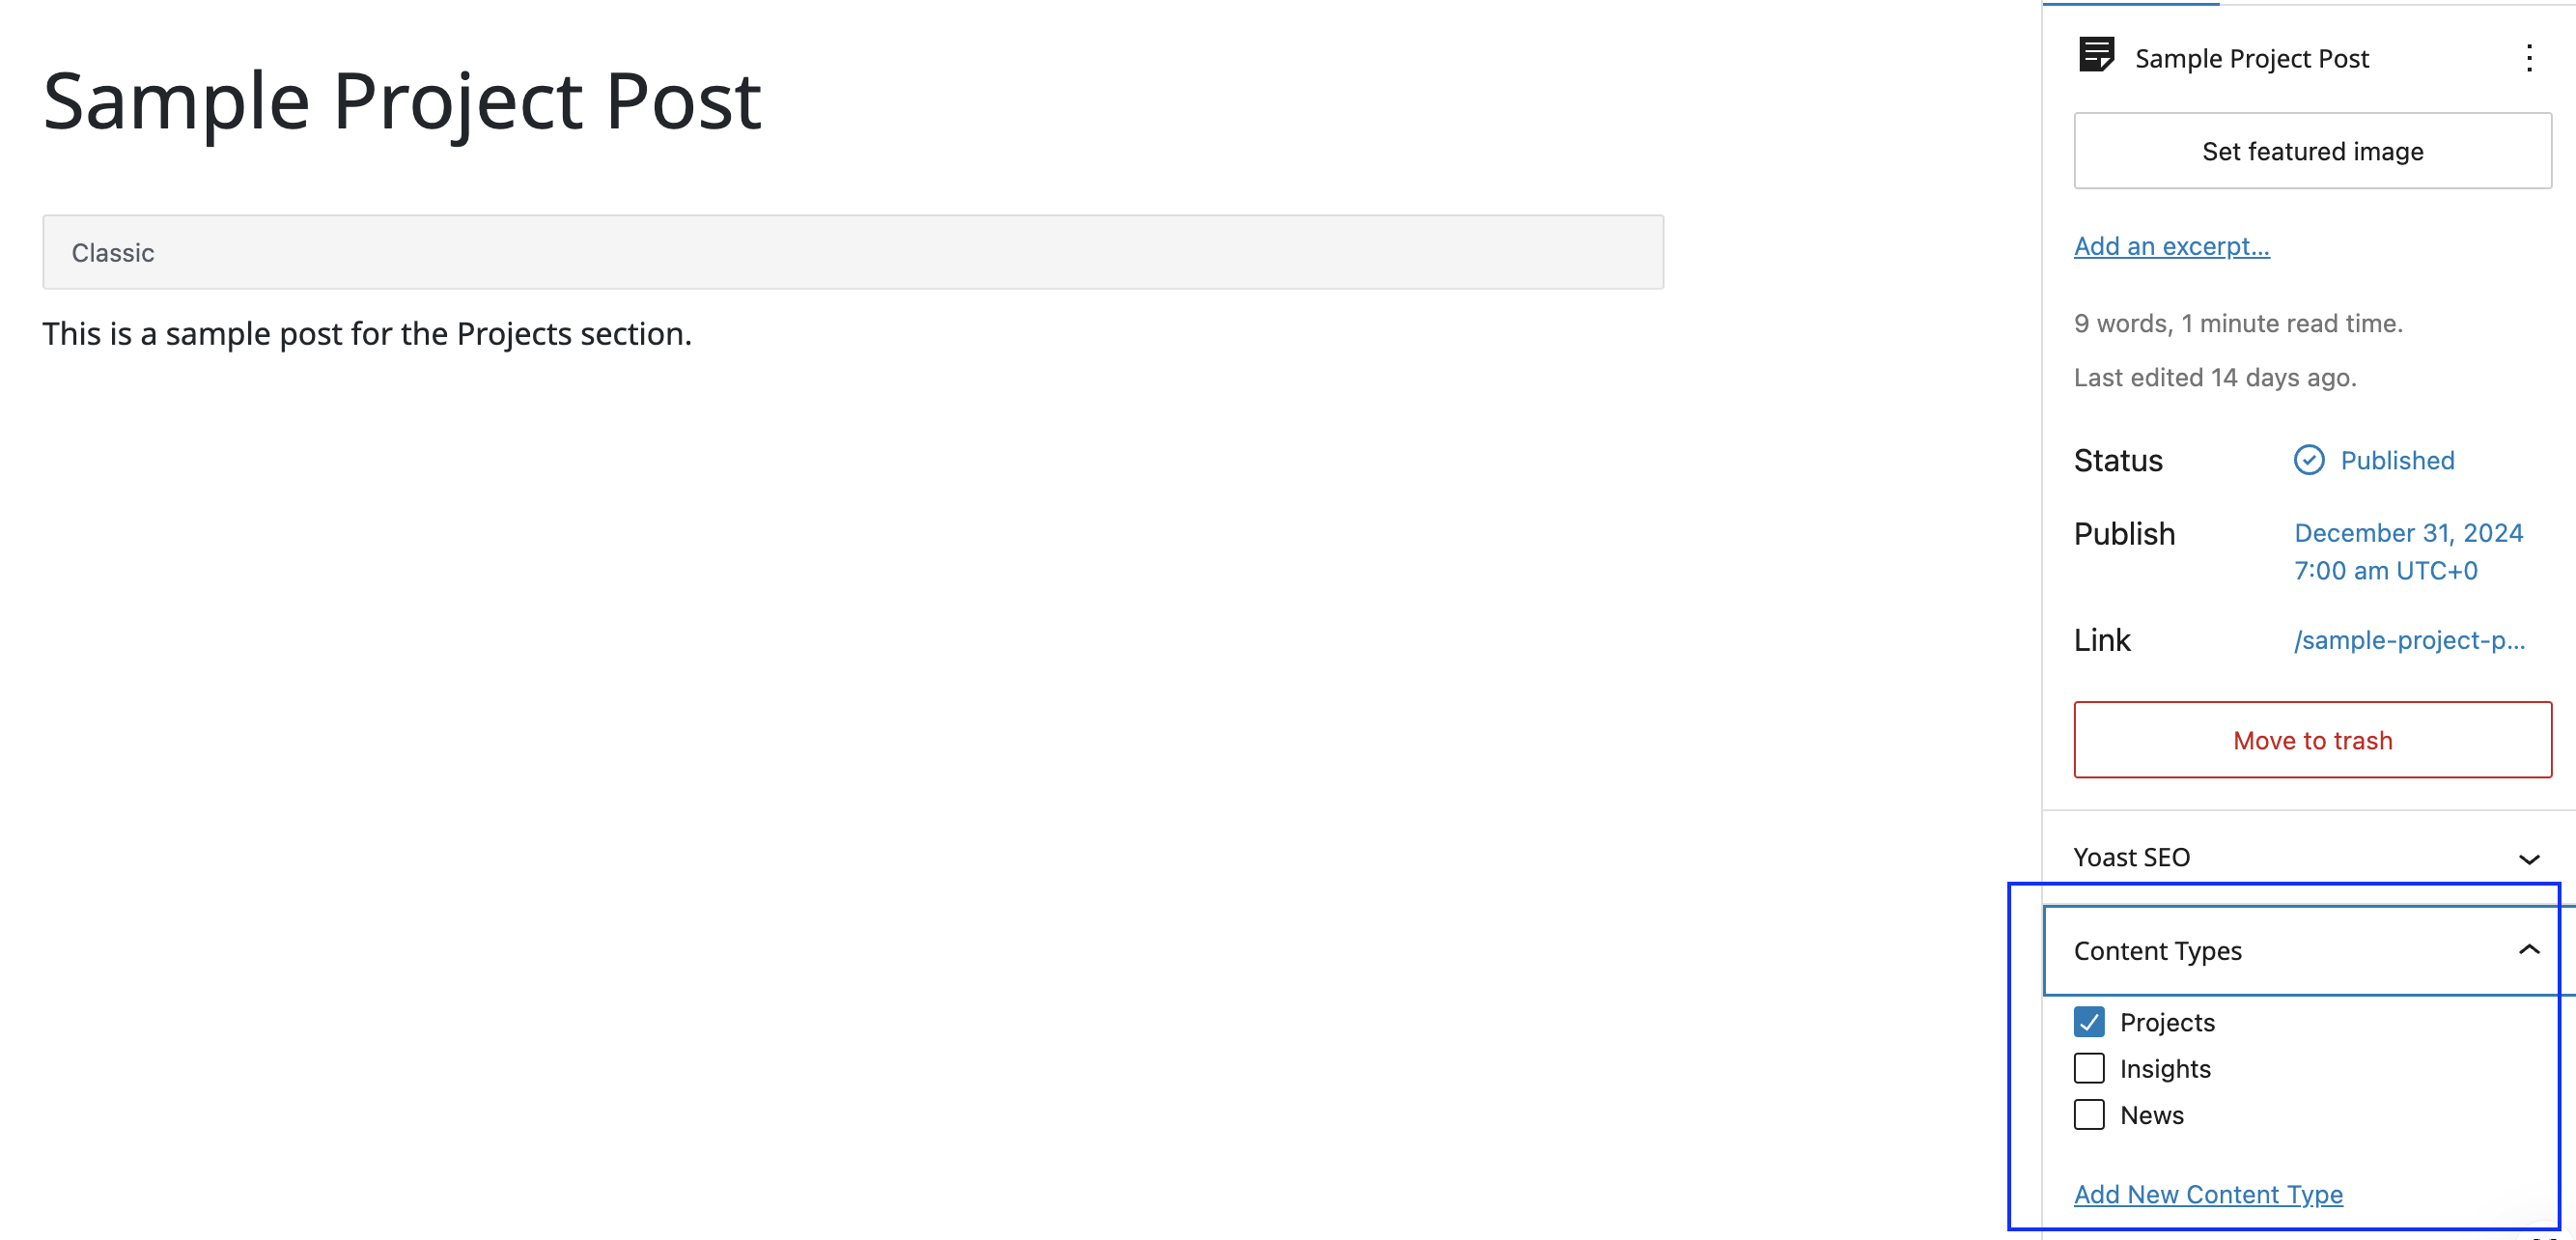The height and width of the screenshot is (1240, 2576).
Task: Select the Classic block toolbar area
Action: 852,252
